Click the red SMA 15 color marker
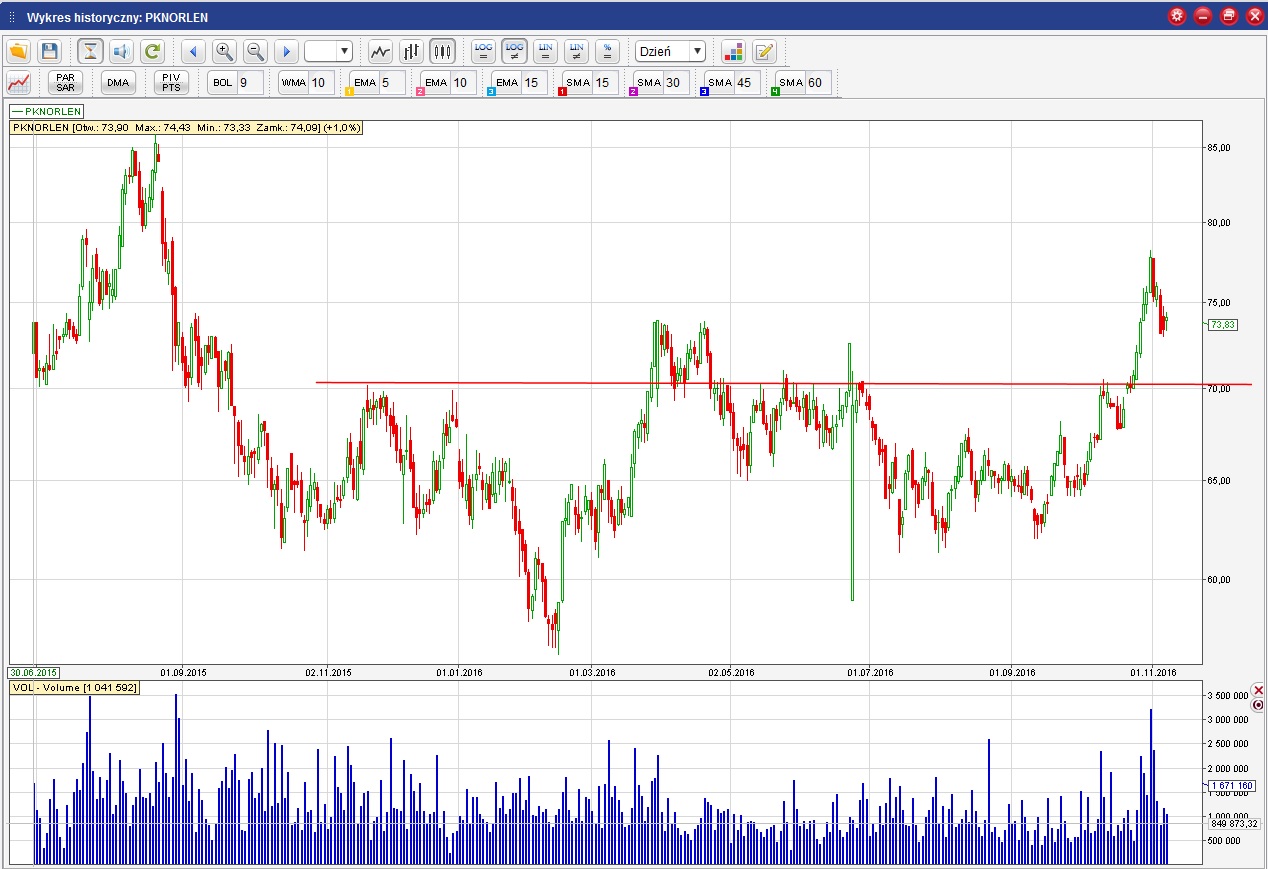The image size is (1268, 869). tap(563, 92)
